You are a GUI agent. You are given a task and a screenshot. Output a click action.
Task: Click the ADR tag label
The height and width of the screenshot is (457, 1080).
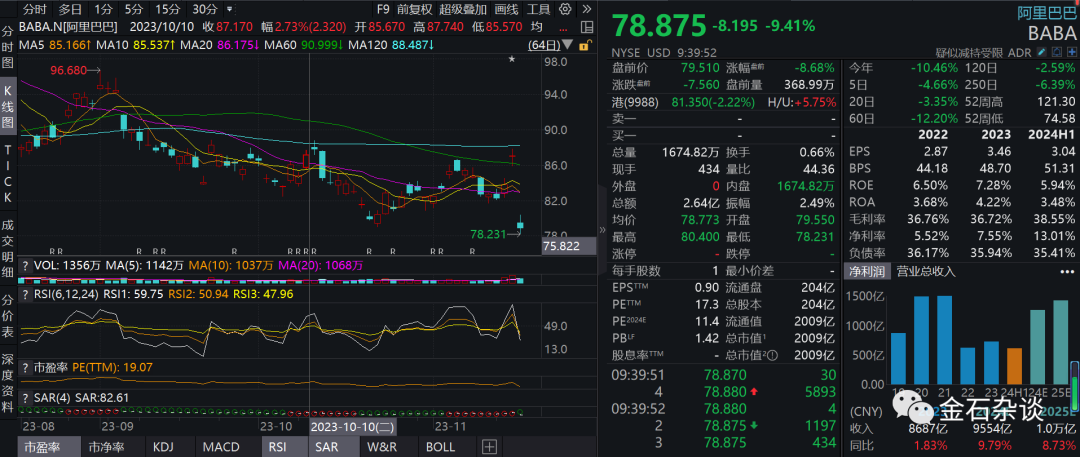(1021, 52)
